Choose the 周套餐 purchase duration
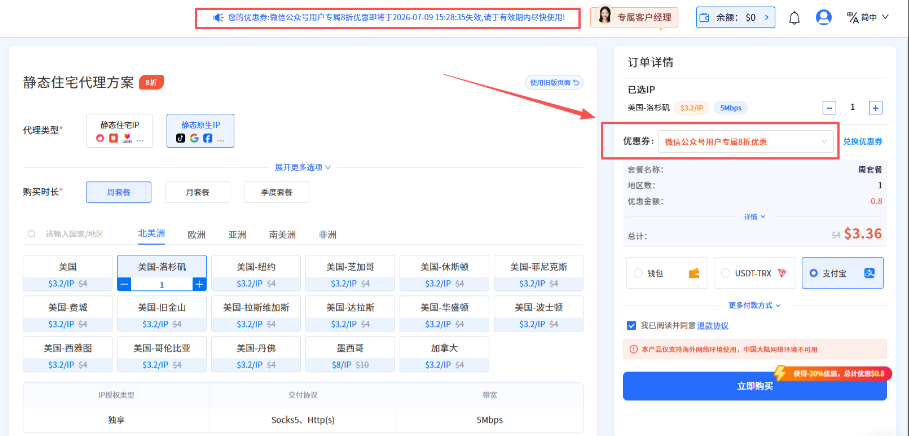Viewport: 909px width, 436px height. tap(119, 192)
